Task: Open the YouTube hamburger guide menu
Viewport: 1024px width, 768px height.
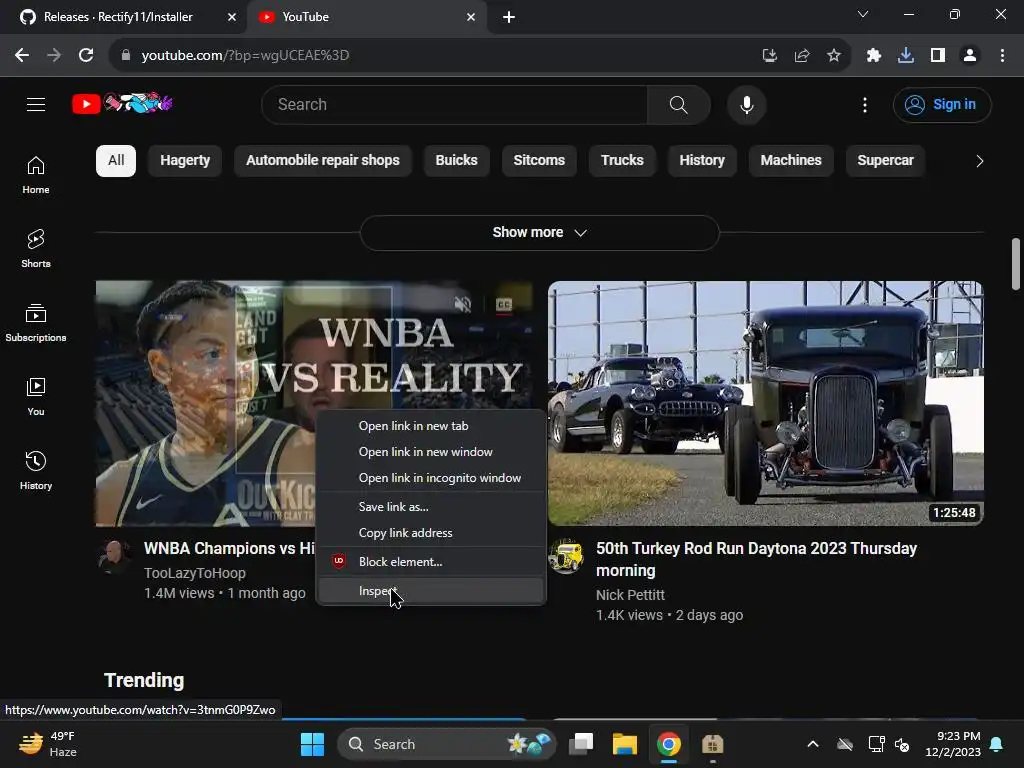Action: [x=36, y=104]
